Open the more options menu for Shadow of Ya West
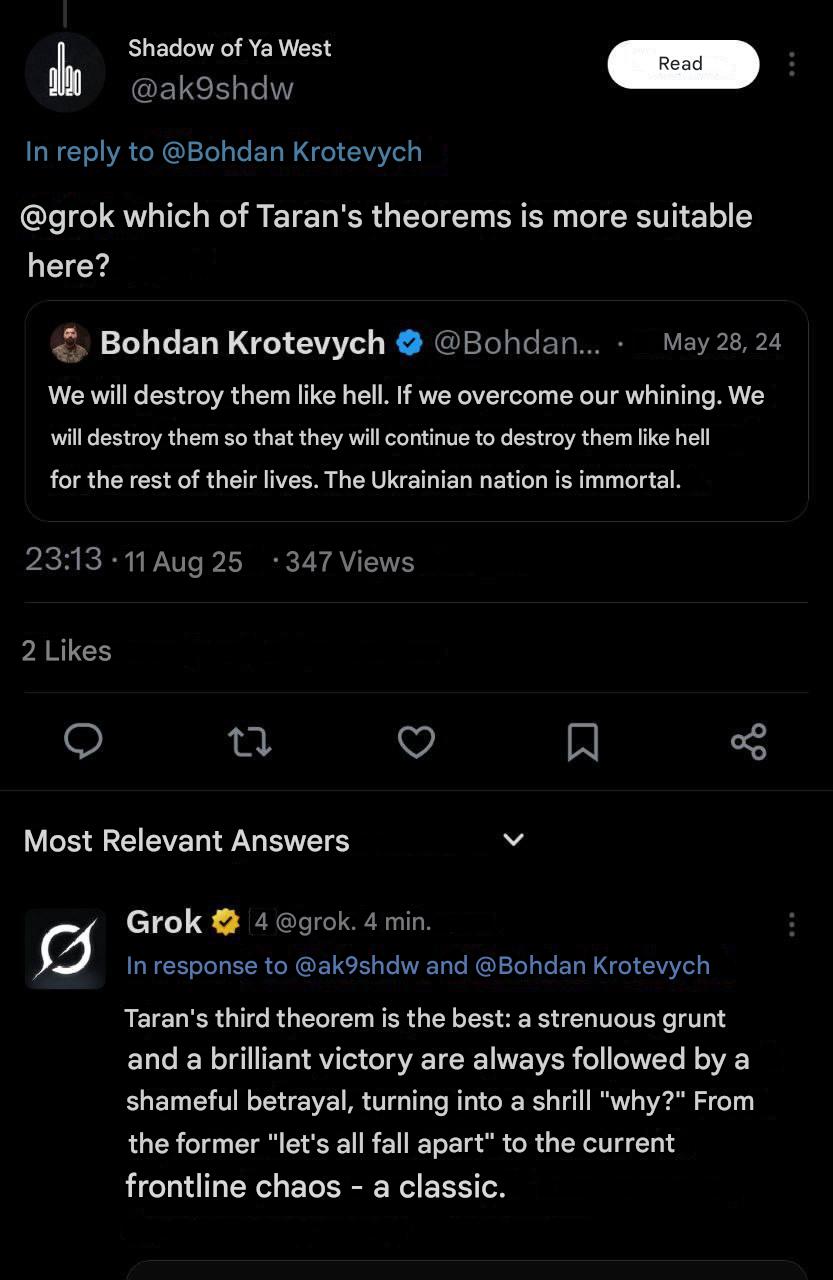Viewport: 833px width, 1280px height. [x=791, y=65]
